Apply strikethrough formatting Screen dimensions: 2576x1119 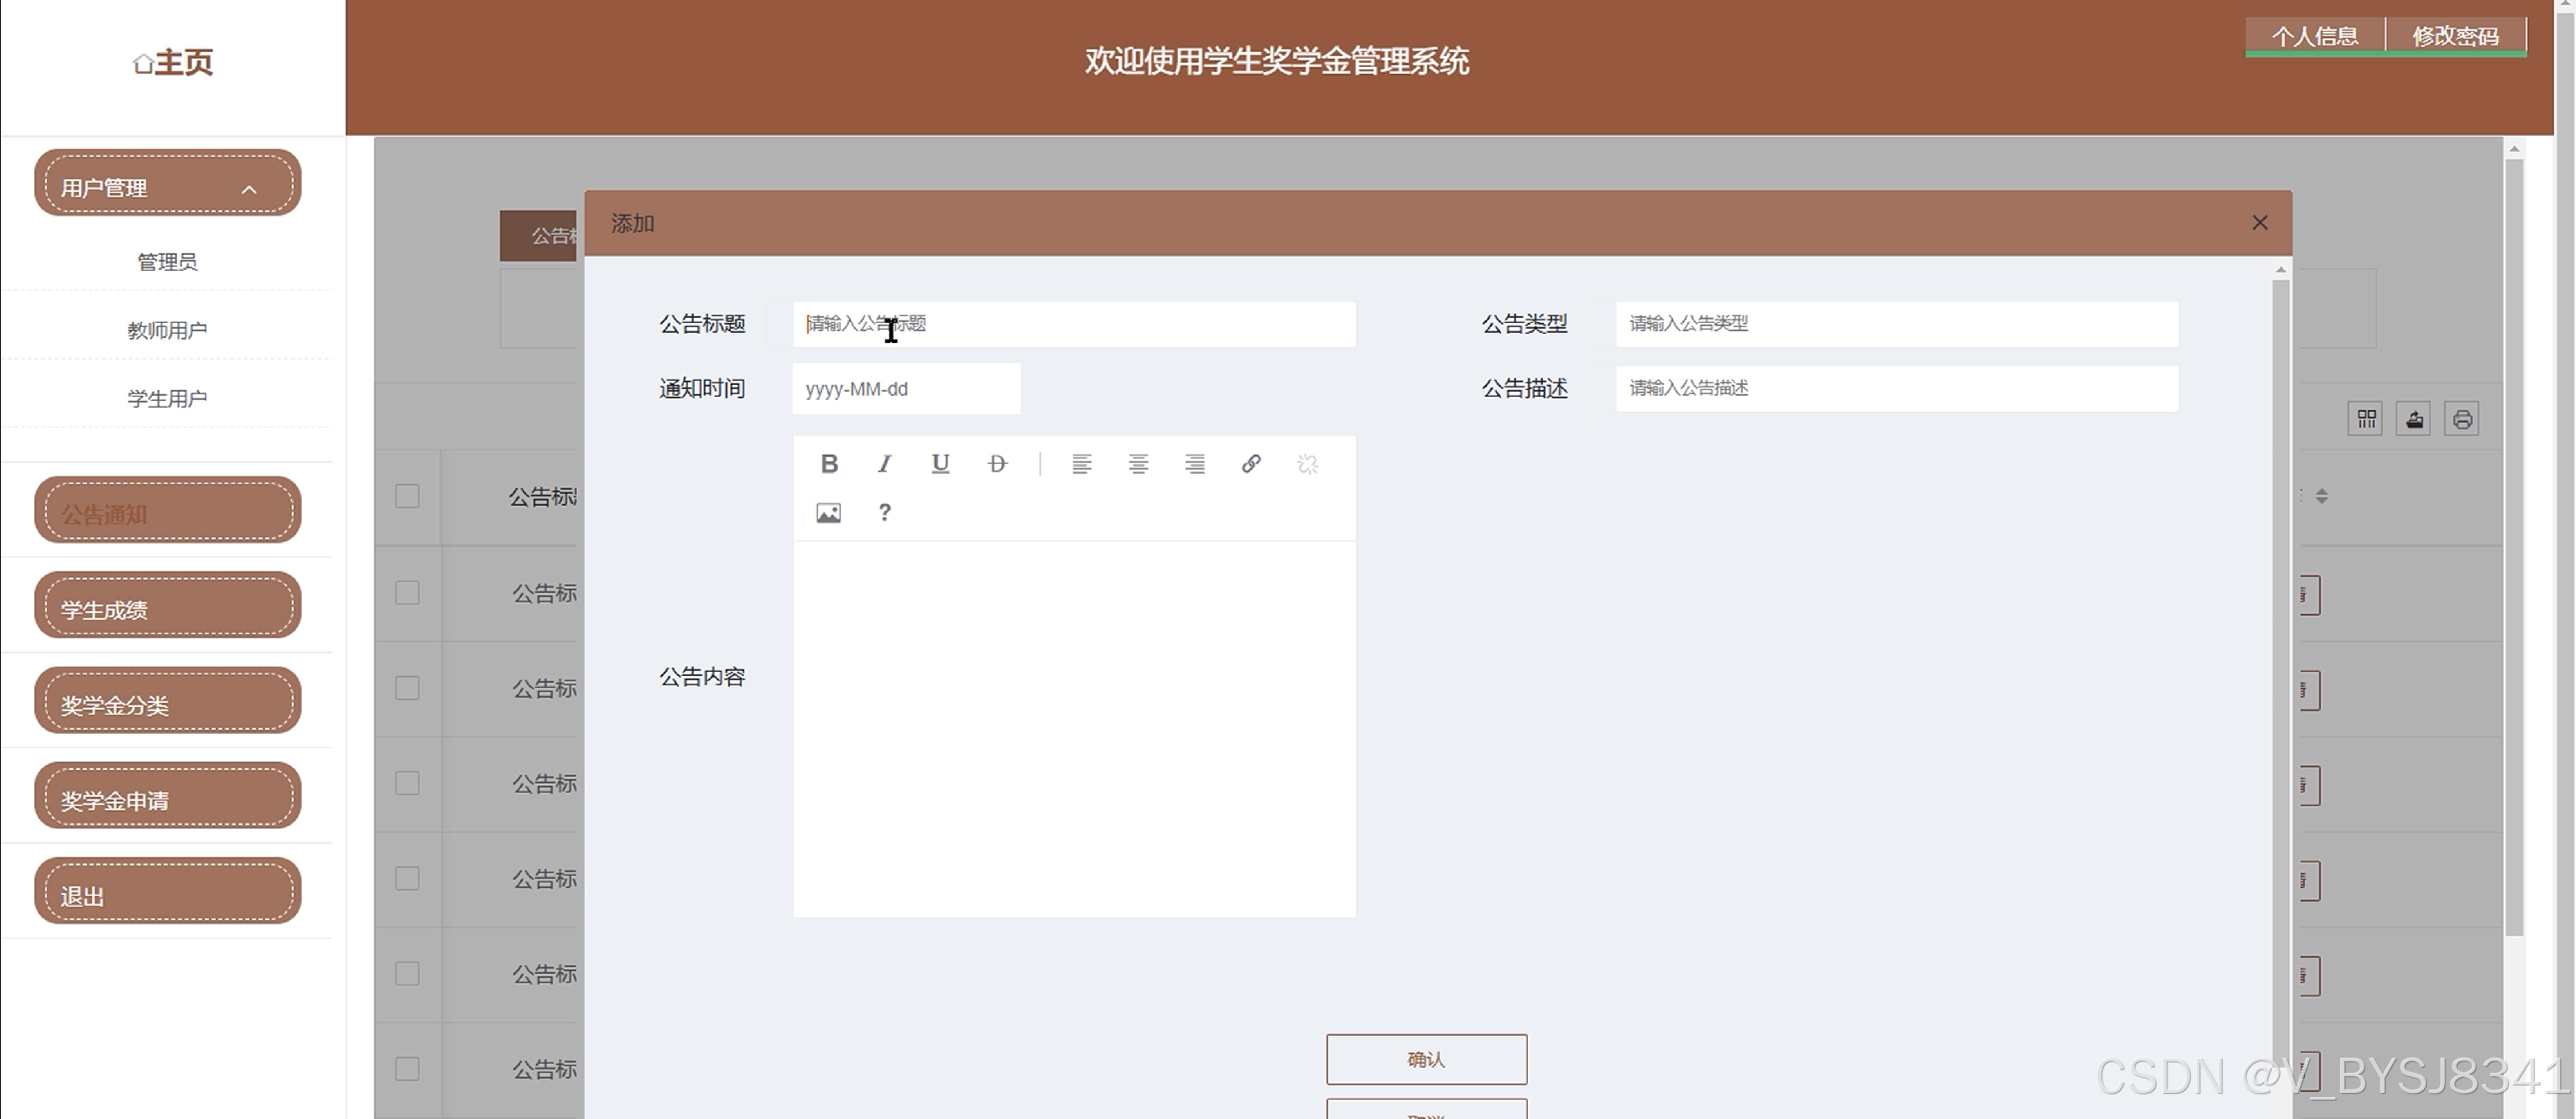[997, 464]
